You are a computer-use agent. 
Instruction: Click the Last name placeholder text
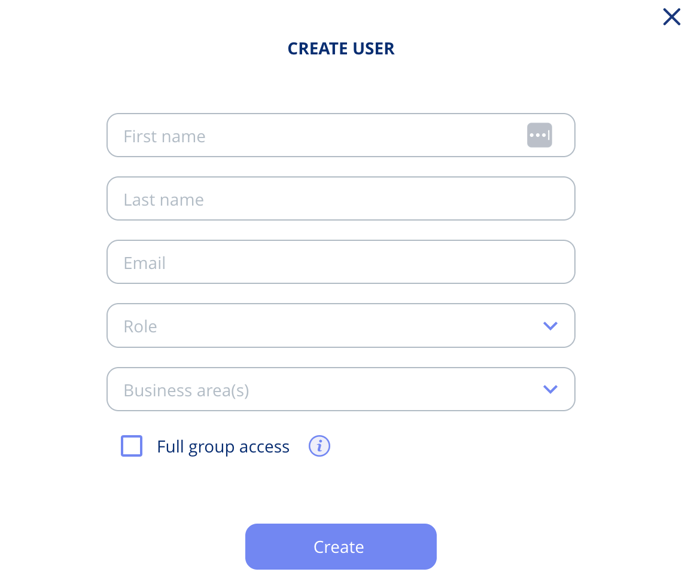pos(164,200)
